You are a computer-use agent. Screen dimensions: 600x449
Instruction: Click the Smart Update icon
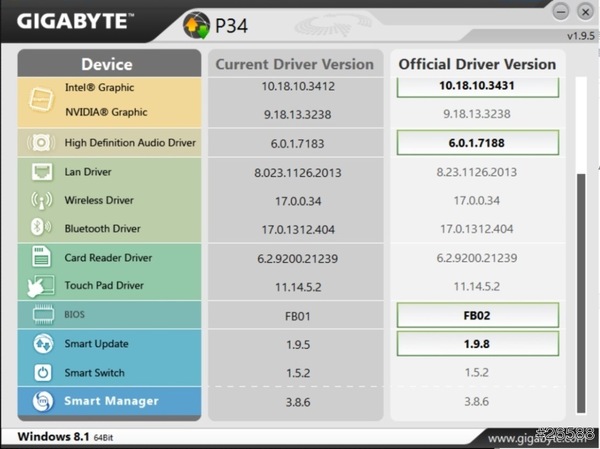click(42, 344)
